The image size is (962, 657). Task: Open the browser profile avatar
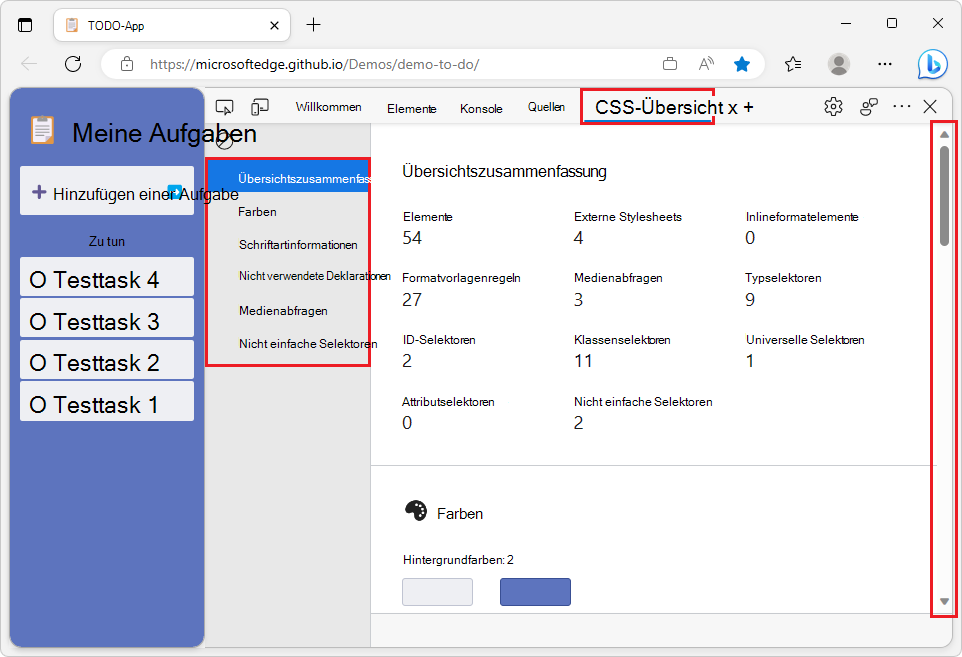click(x=840, y=63)
